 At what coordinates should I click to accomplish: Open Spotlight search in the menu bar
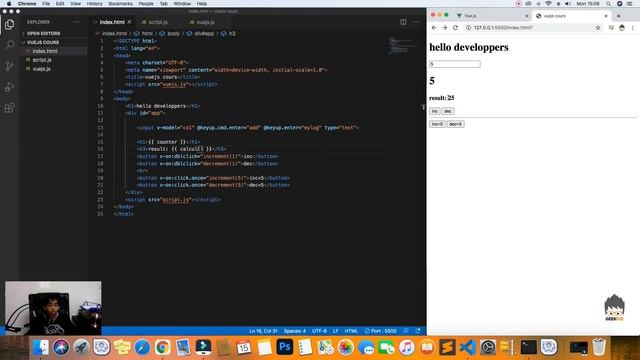pyautogui.click(x=608, y=4)
